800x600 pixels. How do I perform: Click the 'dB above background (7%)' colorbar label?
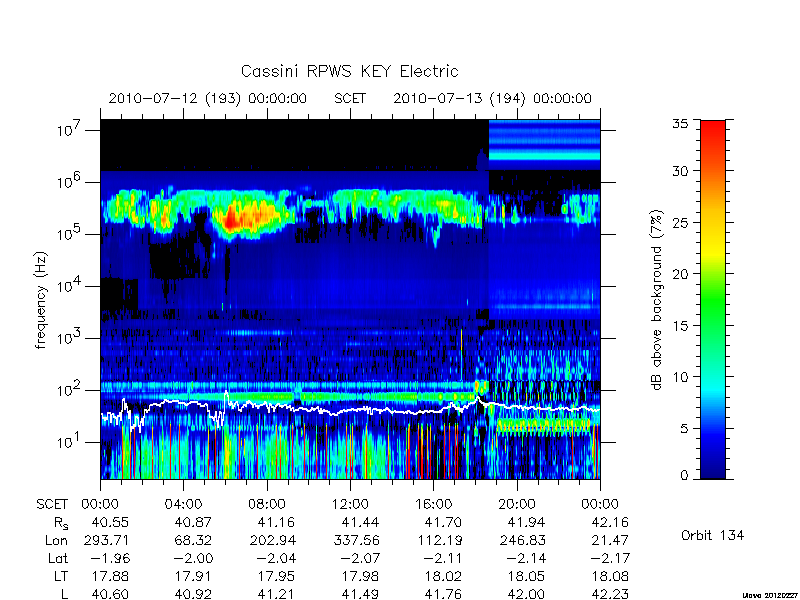(x=657, y=300)
